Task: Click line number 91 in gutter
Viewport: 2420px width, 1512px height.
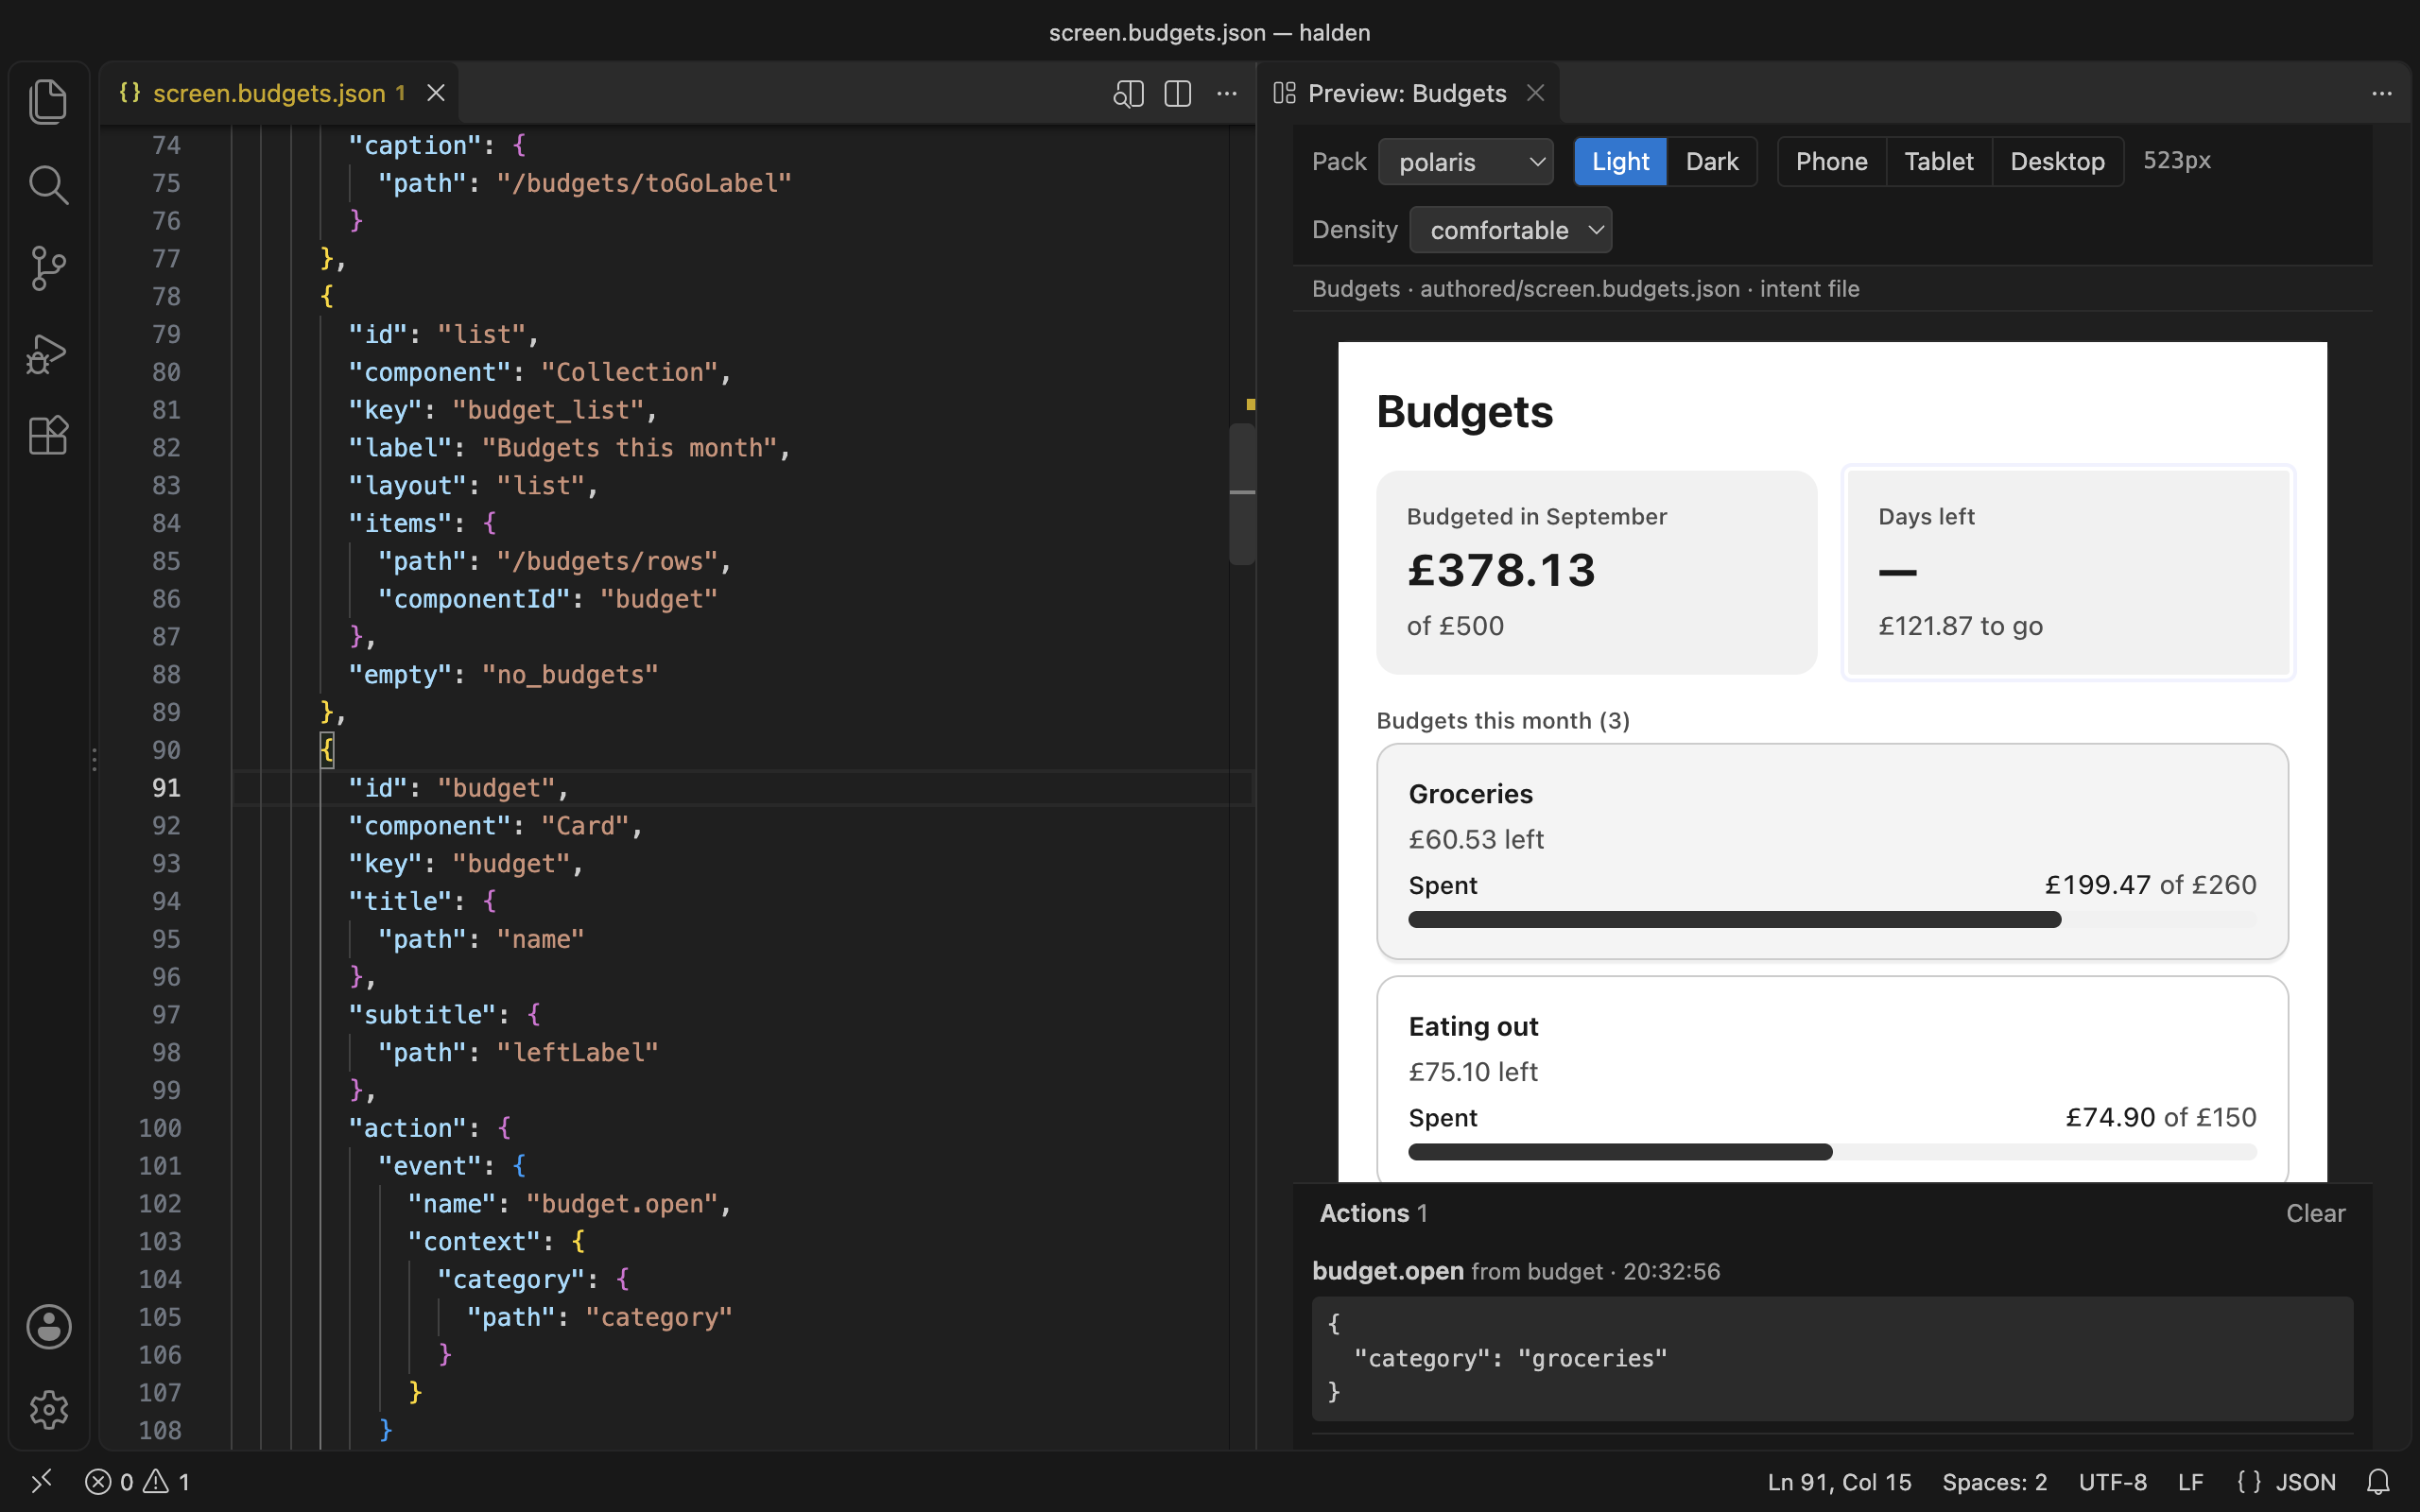Action: pyautogui.click(x=166, y=788)
